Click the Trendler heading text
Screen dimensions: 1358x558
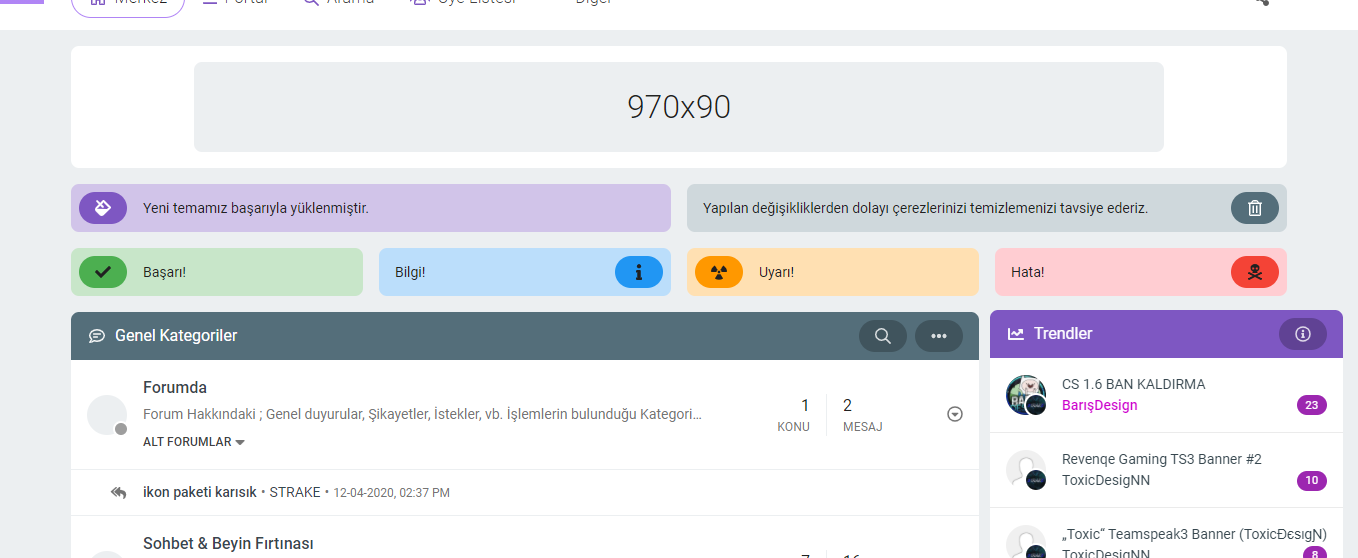1063,334
